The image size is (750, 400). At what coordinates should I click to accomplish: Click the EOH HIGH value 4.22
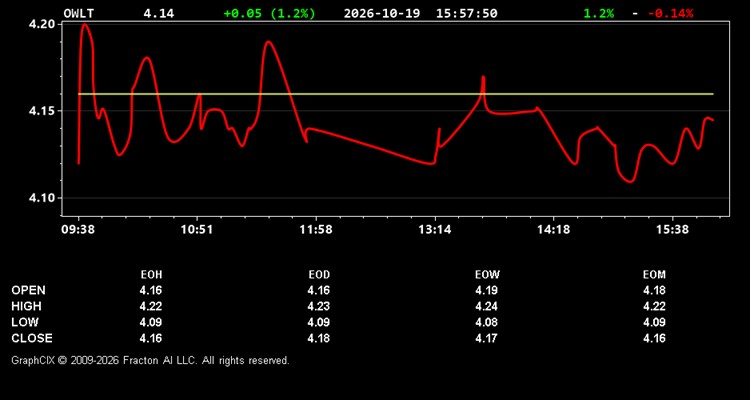(151, 306)
